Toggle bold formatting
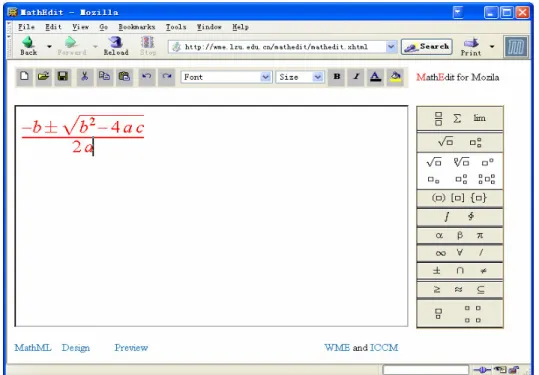The image size is (539, 375). coord(337,77)
